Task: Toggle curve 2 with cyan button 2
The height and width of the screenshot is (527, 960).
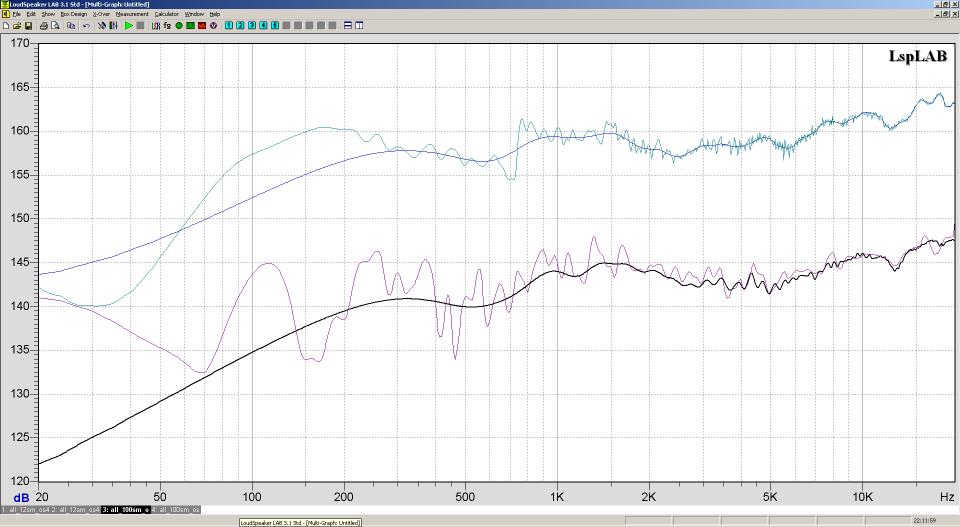Action: [x=240, y=26]
